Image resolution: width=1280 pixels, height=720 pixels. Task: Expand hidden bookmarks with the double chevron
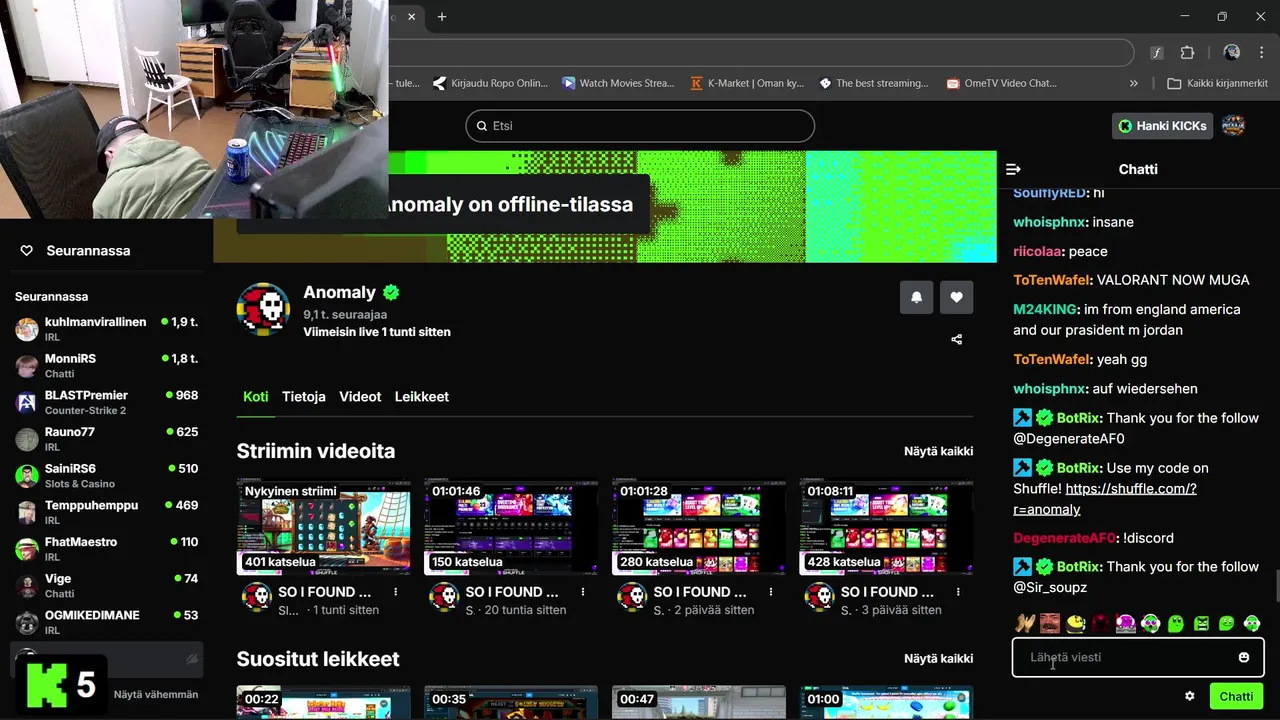point(1133,83)
